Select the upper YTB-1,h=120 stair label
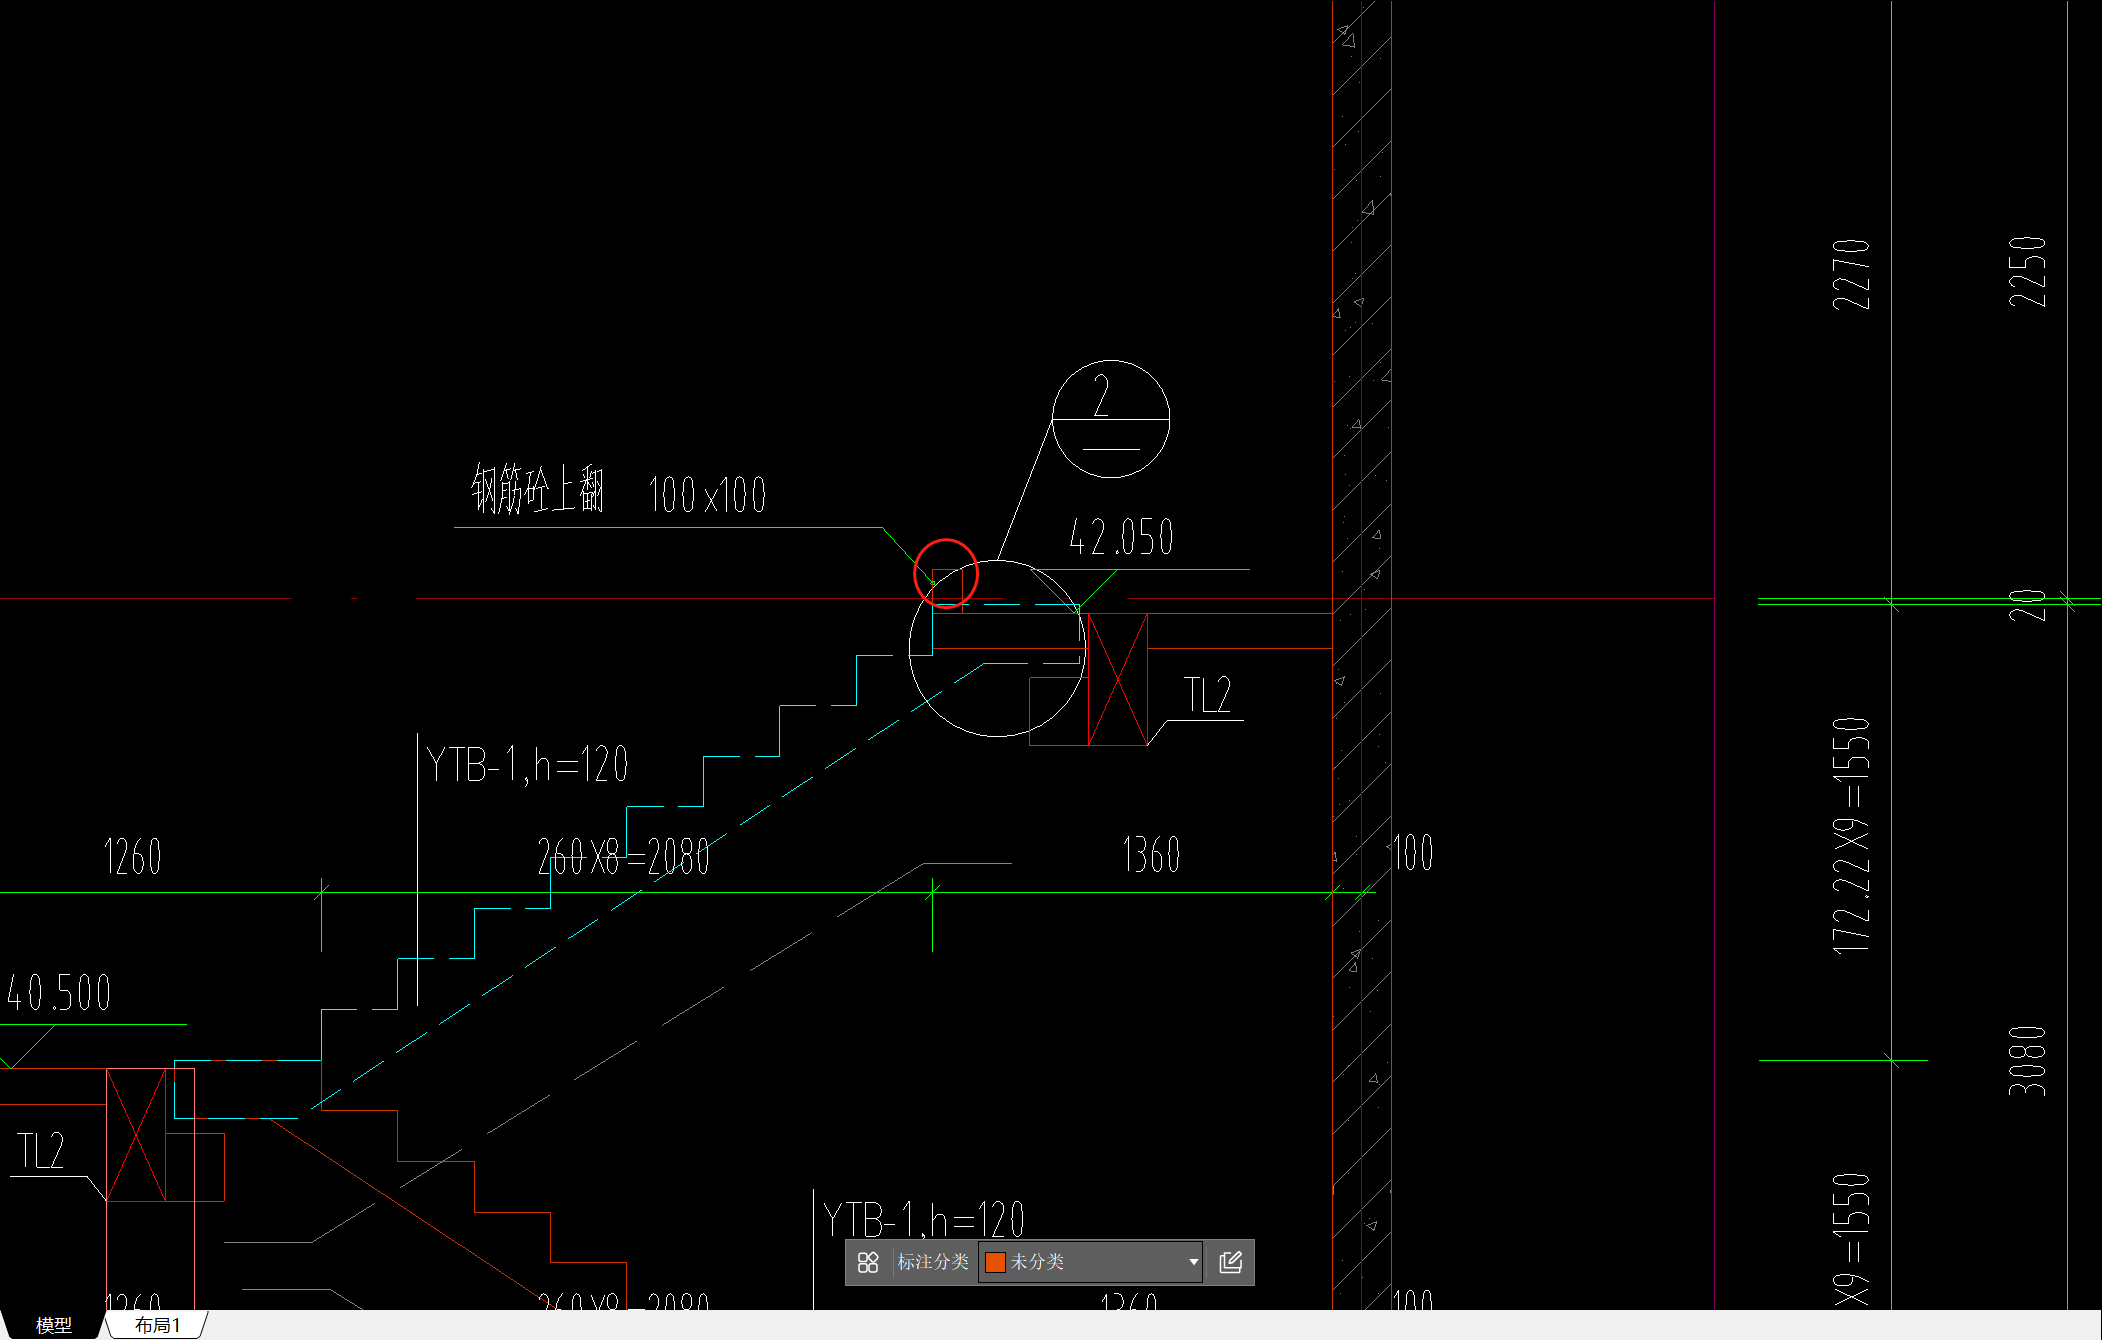The height and width of the screenshot is (1340, 2102). [x=527, y=765]
